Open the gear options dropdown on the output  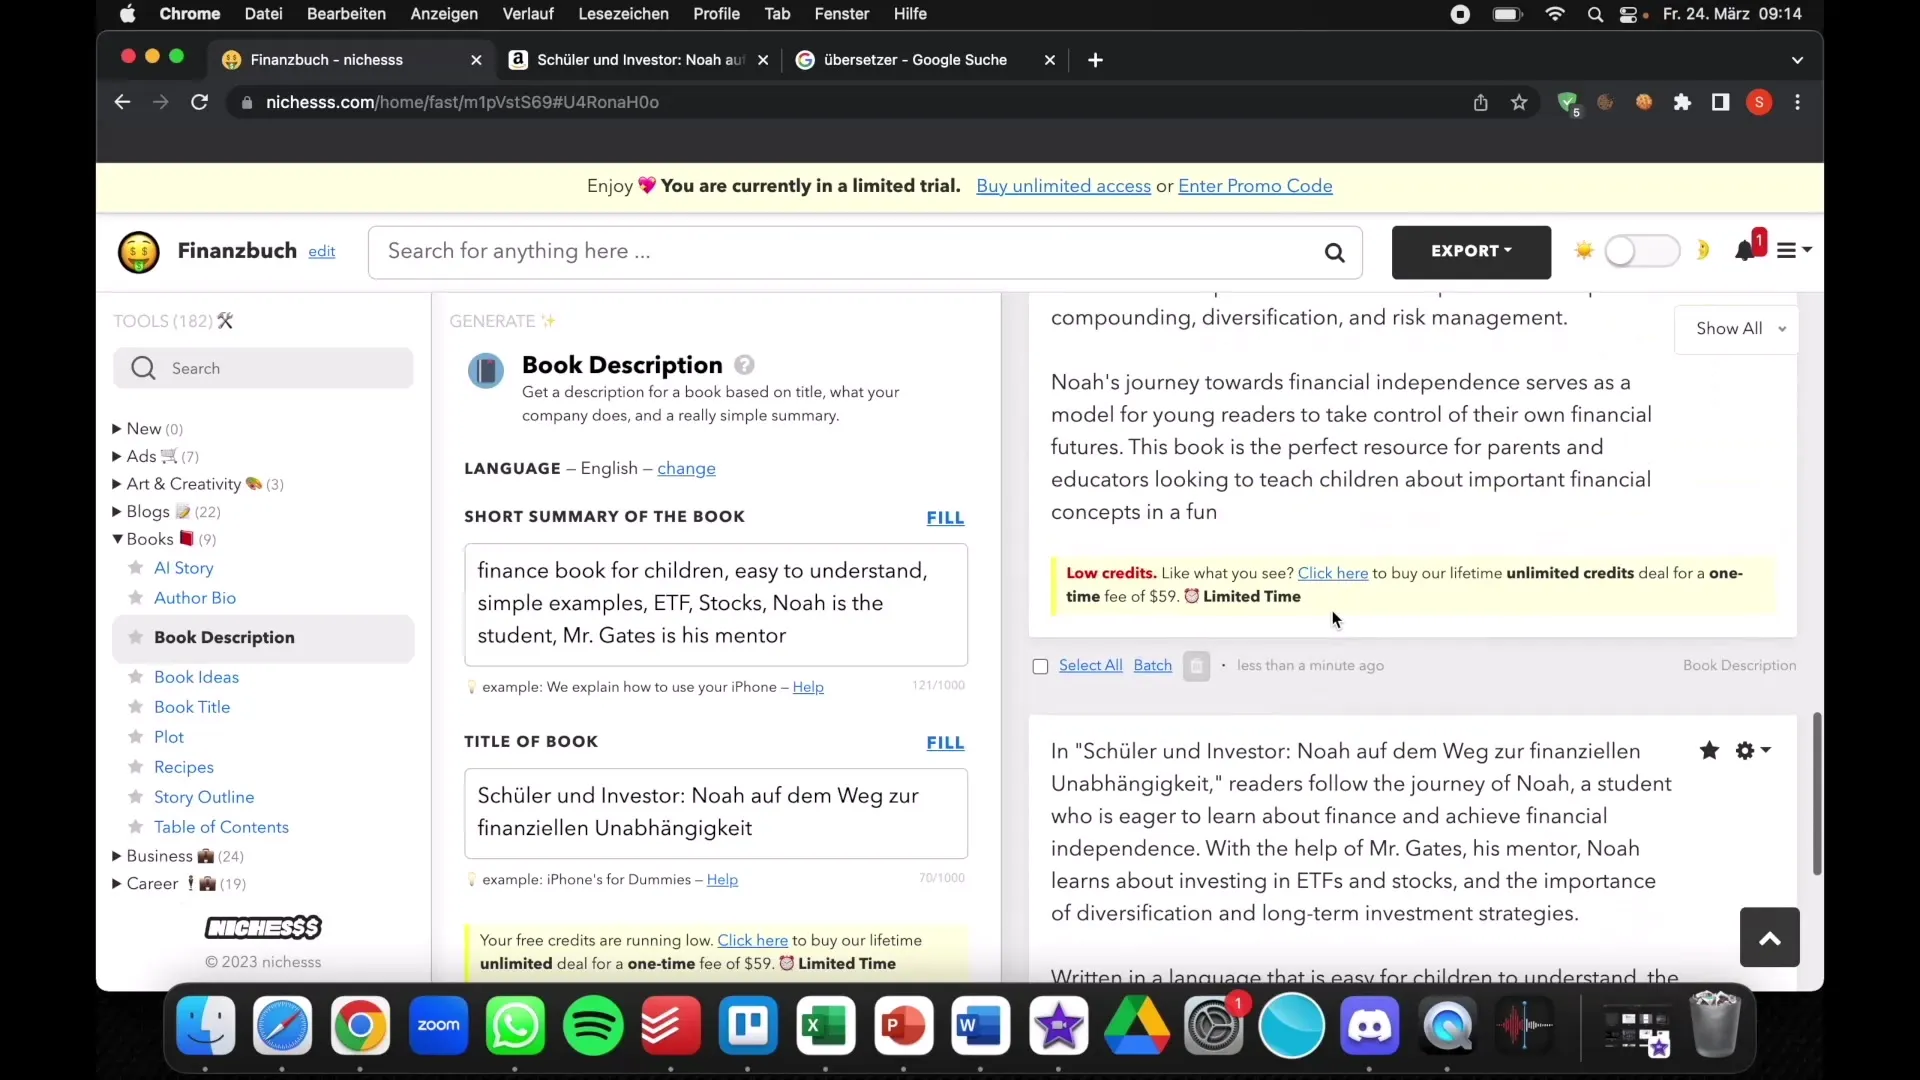click(1753, 751)
